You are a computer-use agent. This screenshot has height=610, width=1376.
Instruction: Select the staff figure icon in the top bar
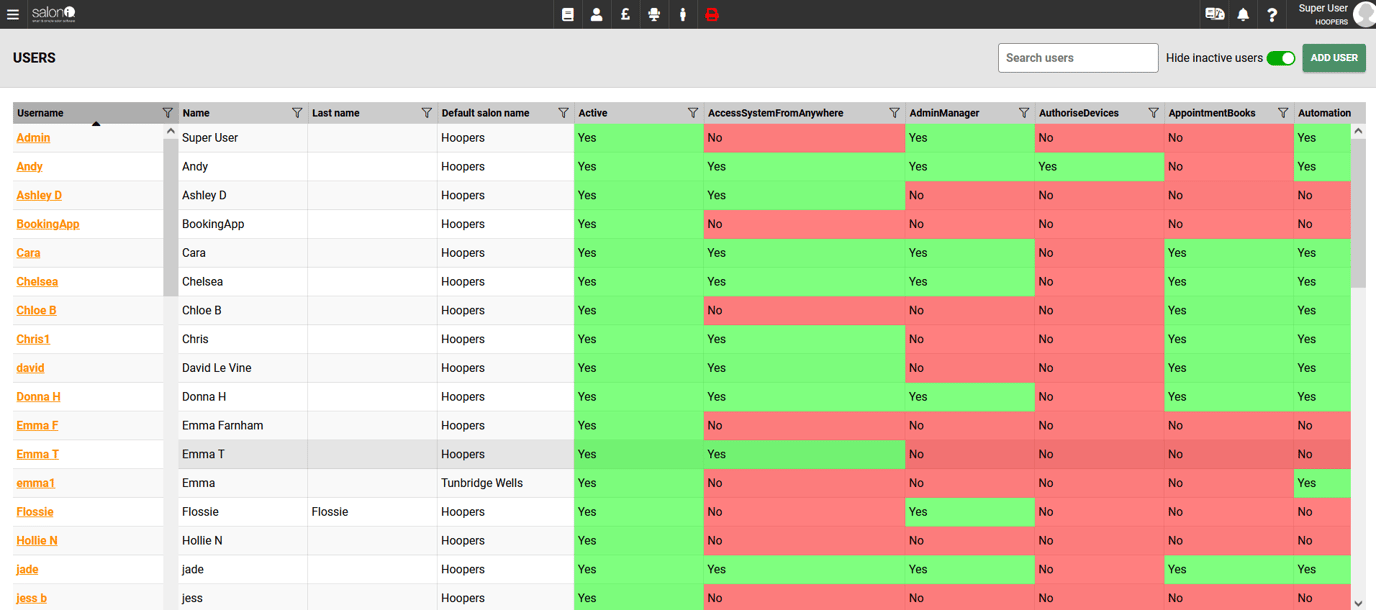click(682, 14)
